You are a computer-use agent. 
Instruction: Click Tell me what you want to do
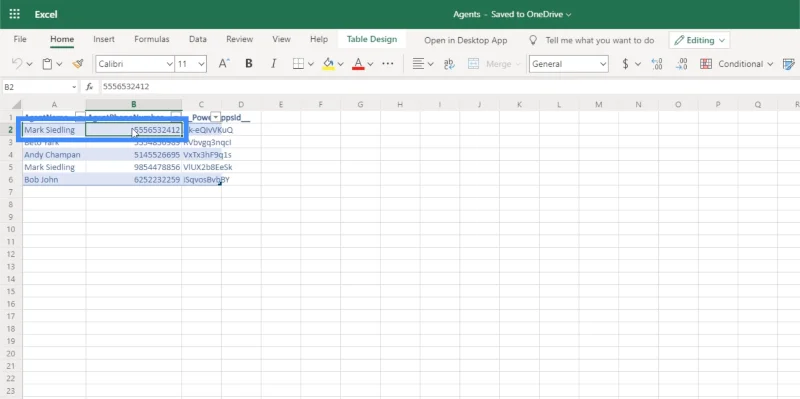point(600,40)
